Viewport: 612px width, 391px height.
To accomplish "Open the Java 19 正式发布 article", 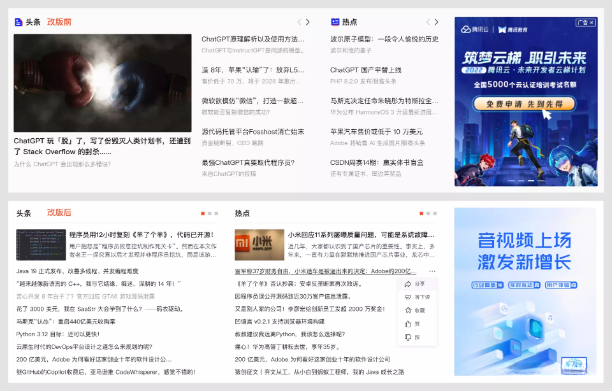I will tap(77, 271).
